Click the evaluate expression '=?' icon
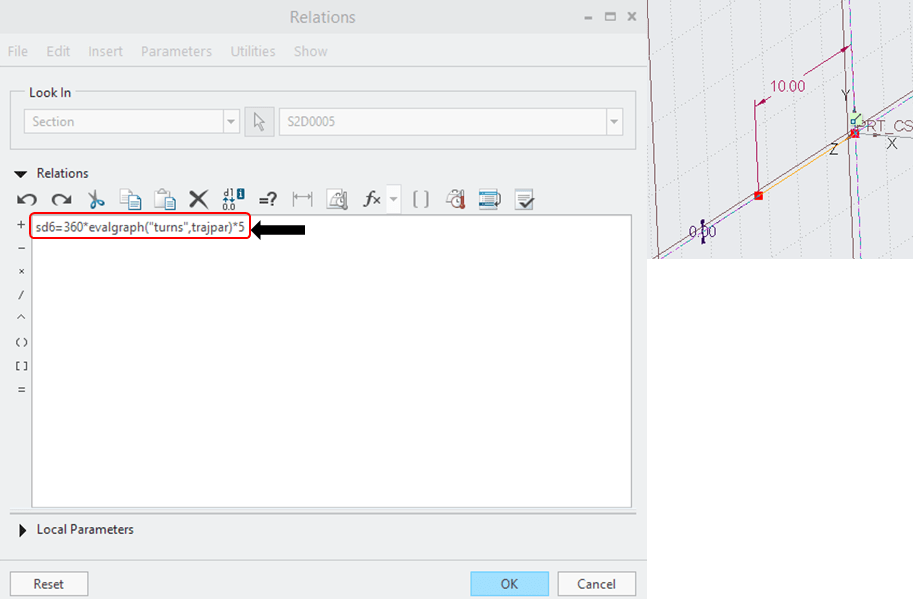Viewport: 913px width, 599px height. pyautogui.click(x=267, y=199)
